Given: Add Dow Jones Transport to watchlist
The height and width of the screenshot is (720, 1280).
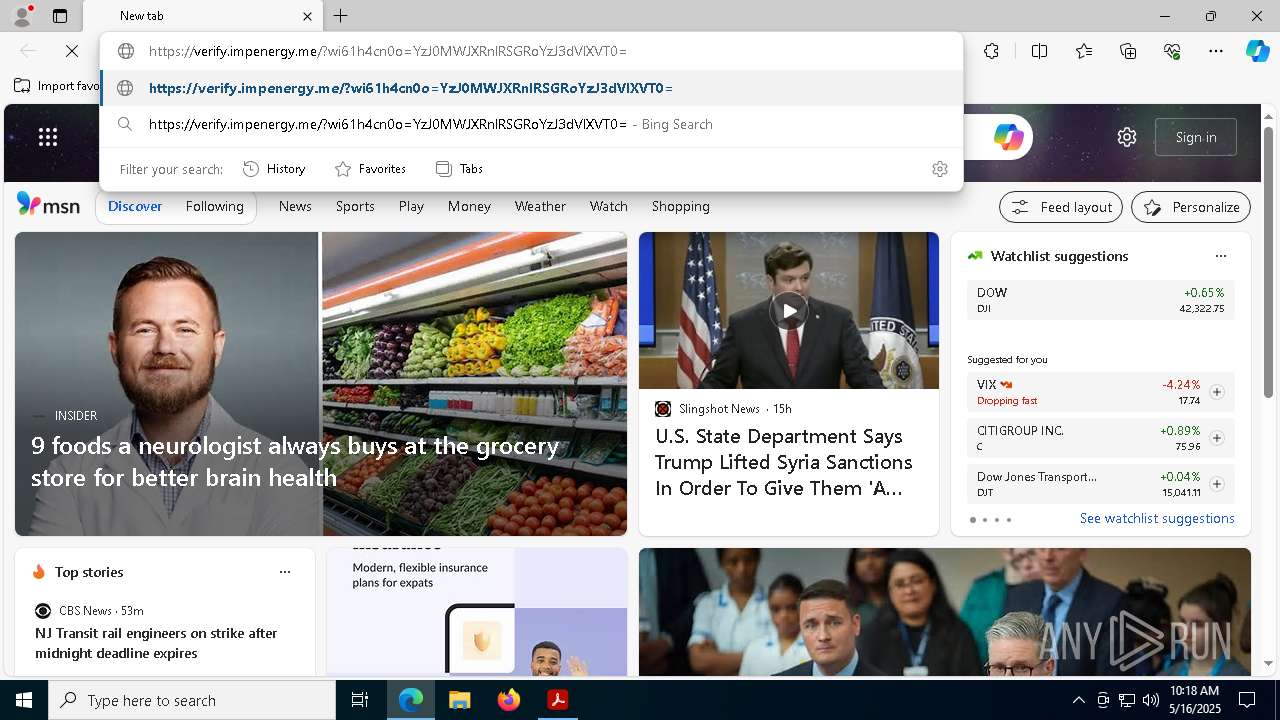Looking at the screenshot, I should coord(1217,484).
